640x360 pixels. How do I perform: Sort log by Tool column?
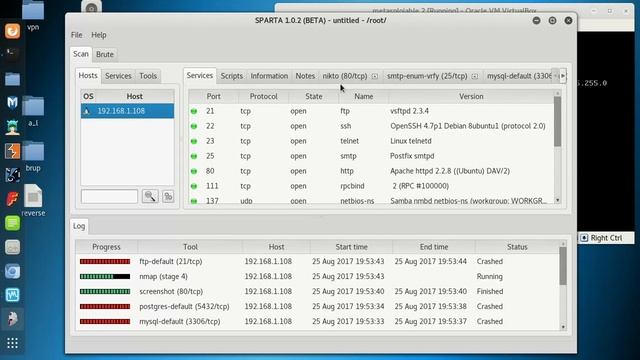[190, 247]
